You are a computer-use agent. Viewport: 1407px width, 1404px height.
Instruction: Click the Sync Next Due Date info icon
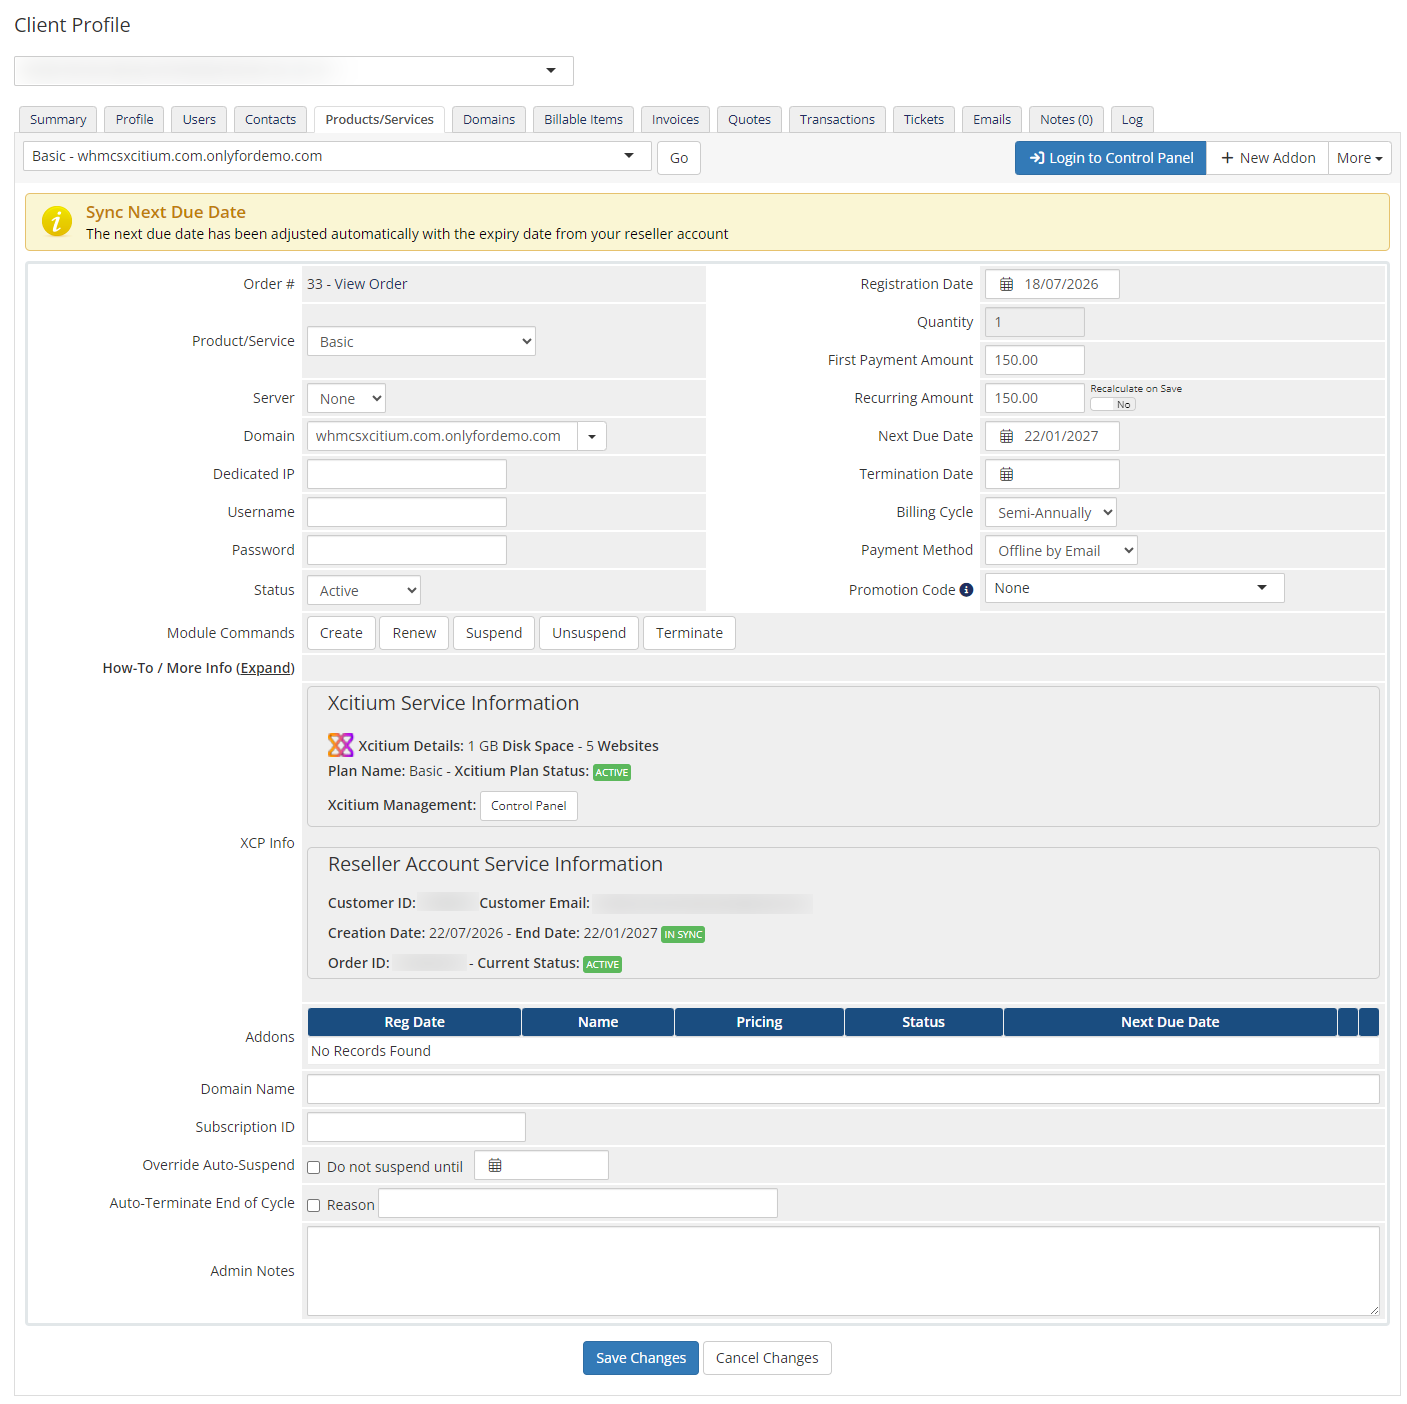point(56,221)
